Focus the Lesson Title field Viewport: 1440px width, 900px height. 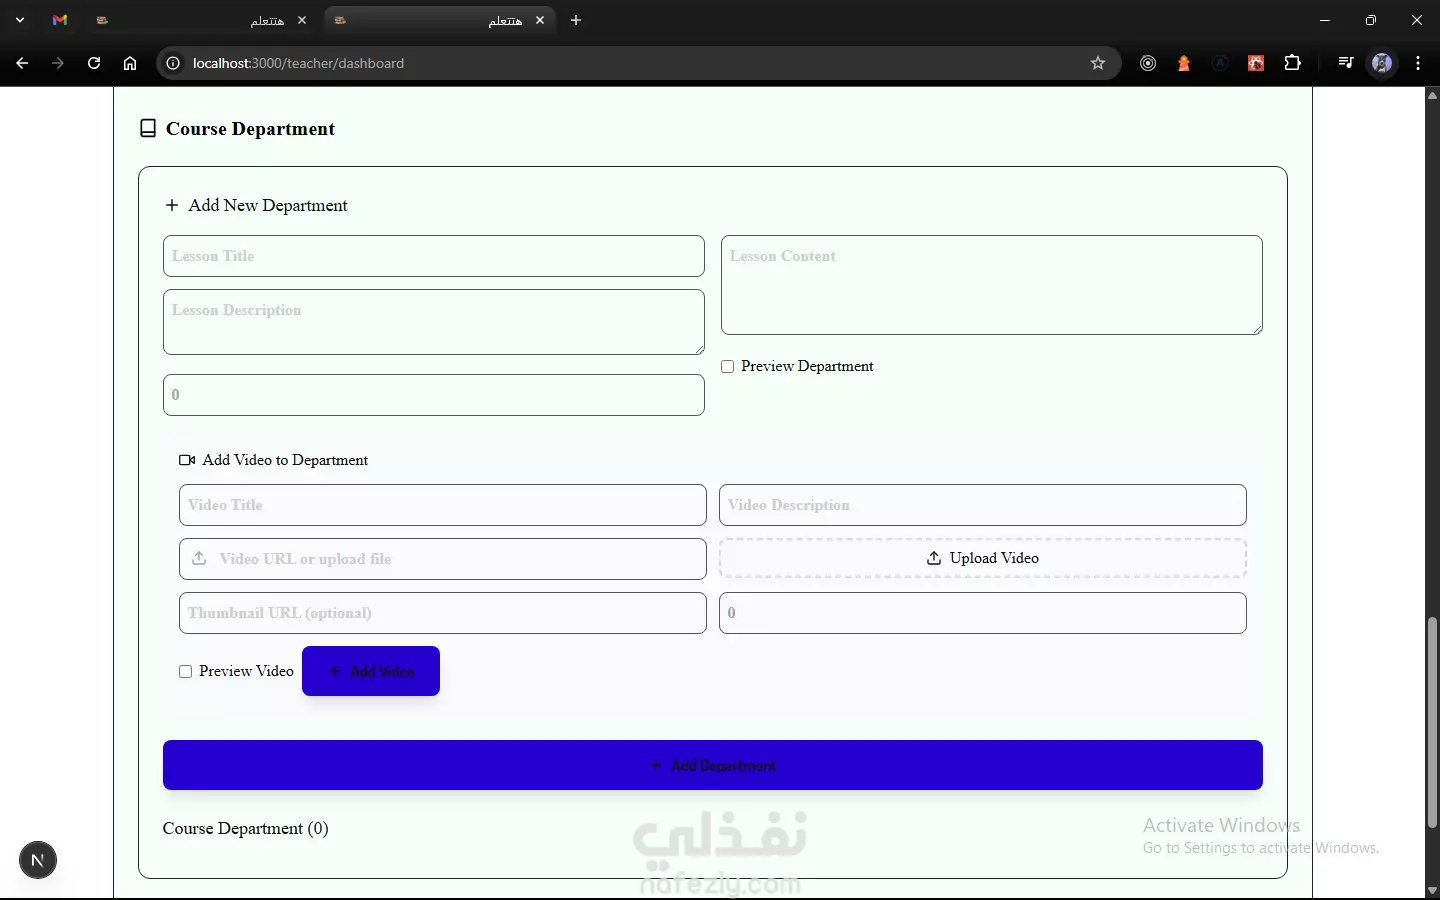434,256
